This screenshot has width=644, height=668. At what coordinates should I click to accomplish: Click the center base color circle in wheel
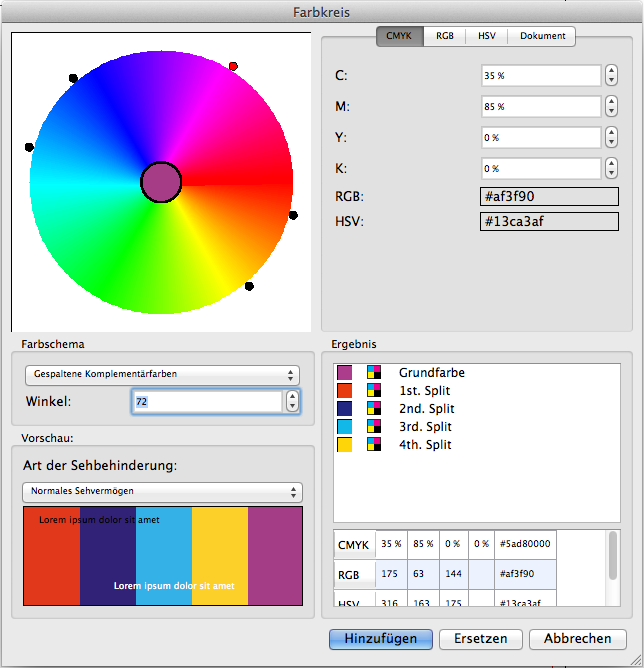click(161, 182)
